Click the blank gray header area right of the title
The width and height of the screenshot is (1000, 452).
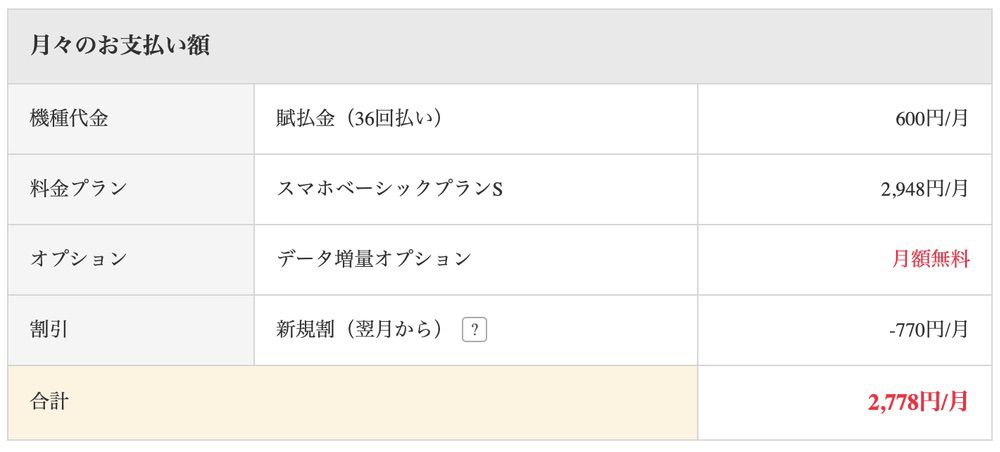pos(600,46)
